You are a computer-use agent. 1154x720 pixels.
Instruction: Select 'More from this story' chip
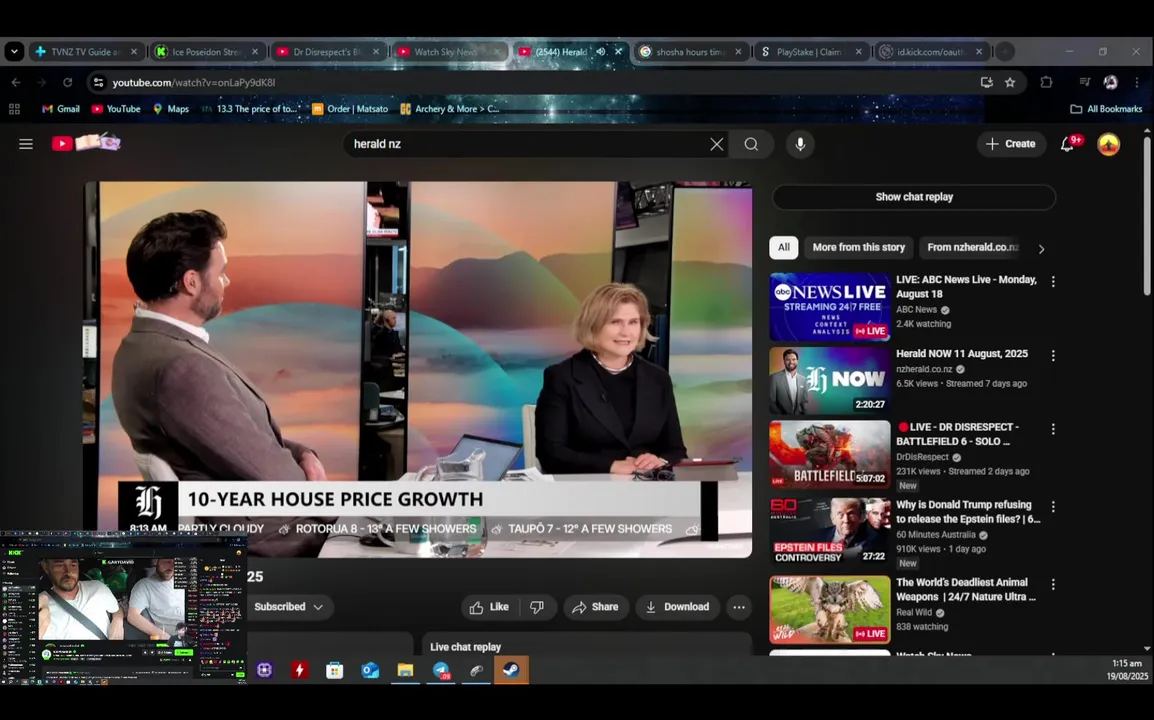(x=858, y=247)
